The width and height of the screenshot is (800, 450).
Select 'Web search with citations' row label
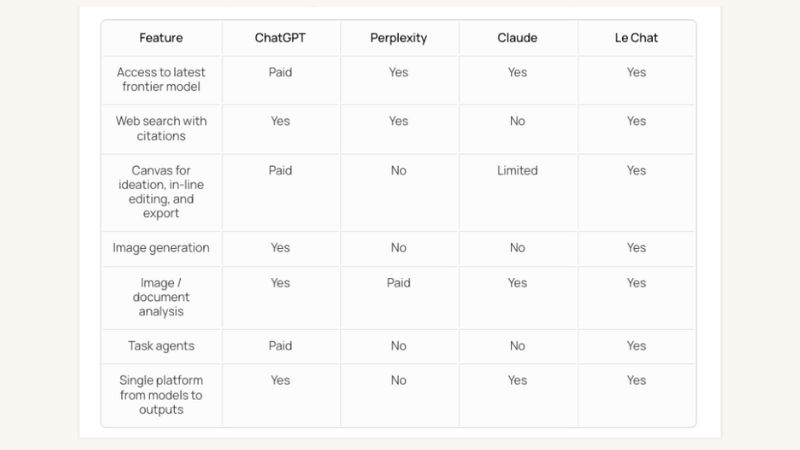pos(161,128)
